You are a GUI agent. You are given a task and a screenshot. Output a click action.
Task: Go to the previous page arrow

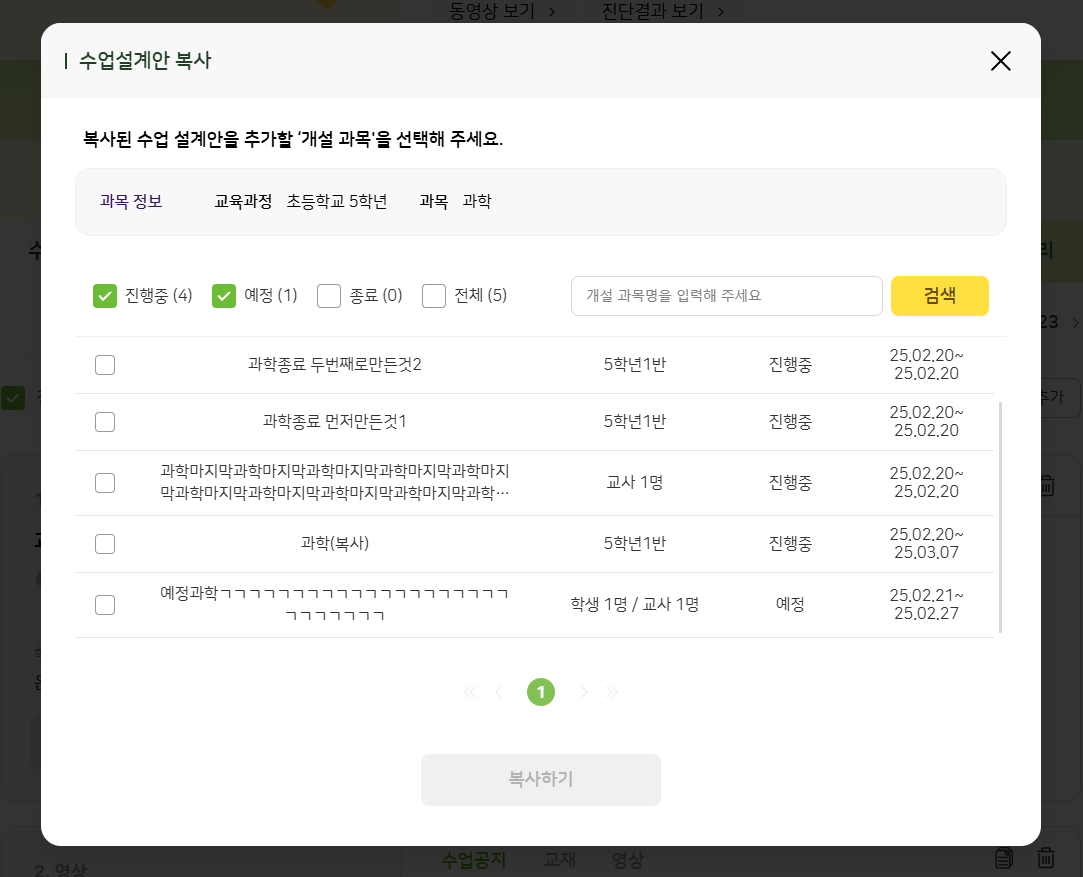click(499, 692)
